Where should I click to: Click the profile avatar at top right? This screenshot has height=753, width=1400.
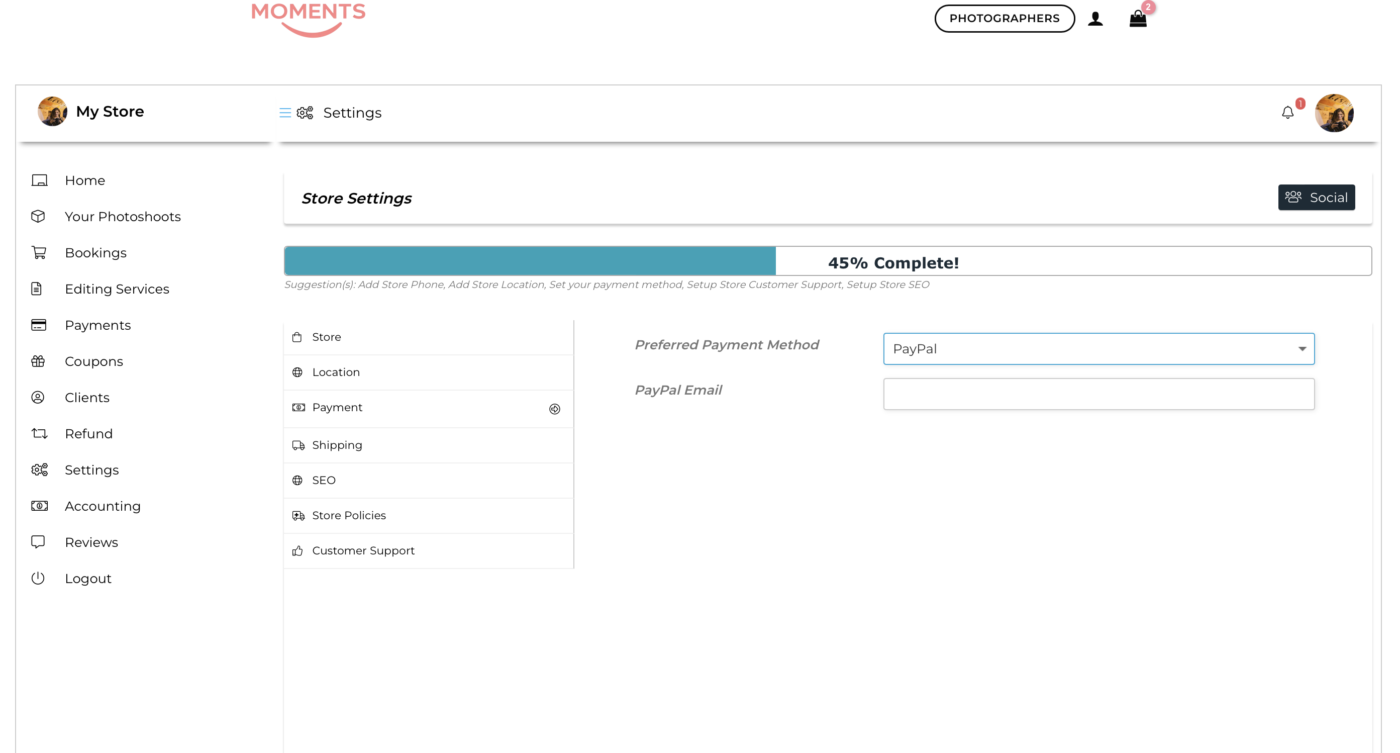[1334, 113]
